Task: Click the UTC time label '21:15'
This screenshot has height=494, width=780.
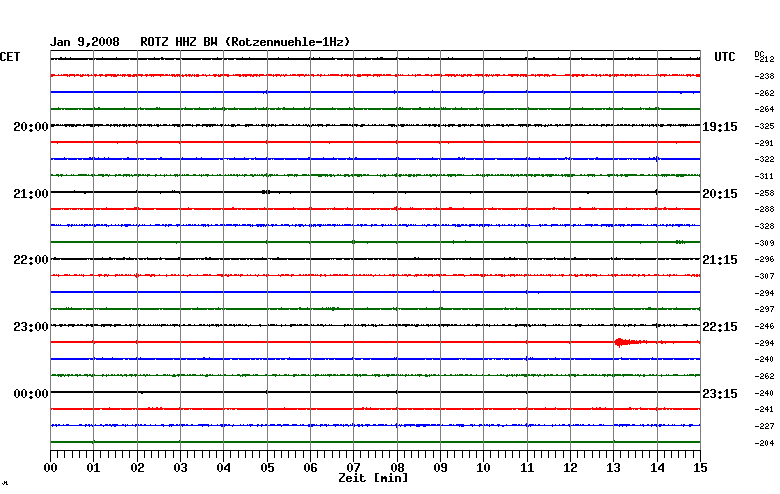Action: [x=720, y=260]
